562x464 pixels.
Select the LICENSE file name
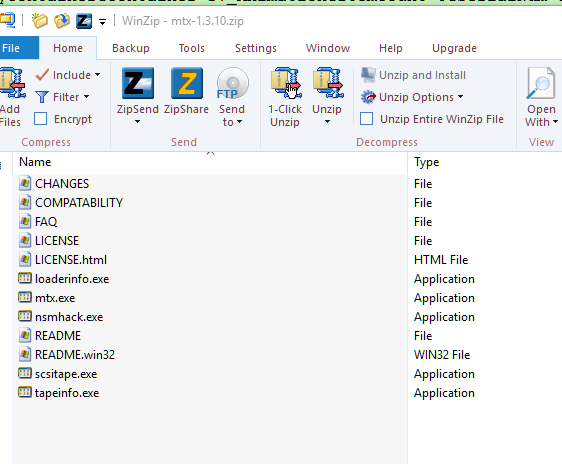tap(57, 241)
